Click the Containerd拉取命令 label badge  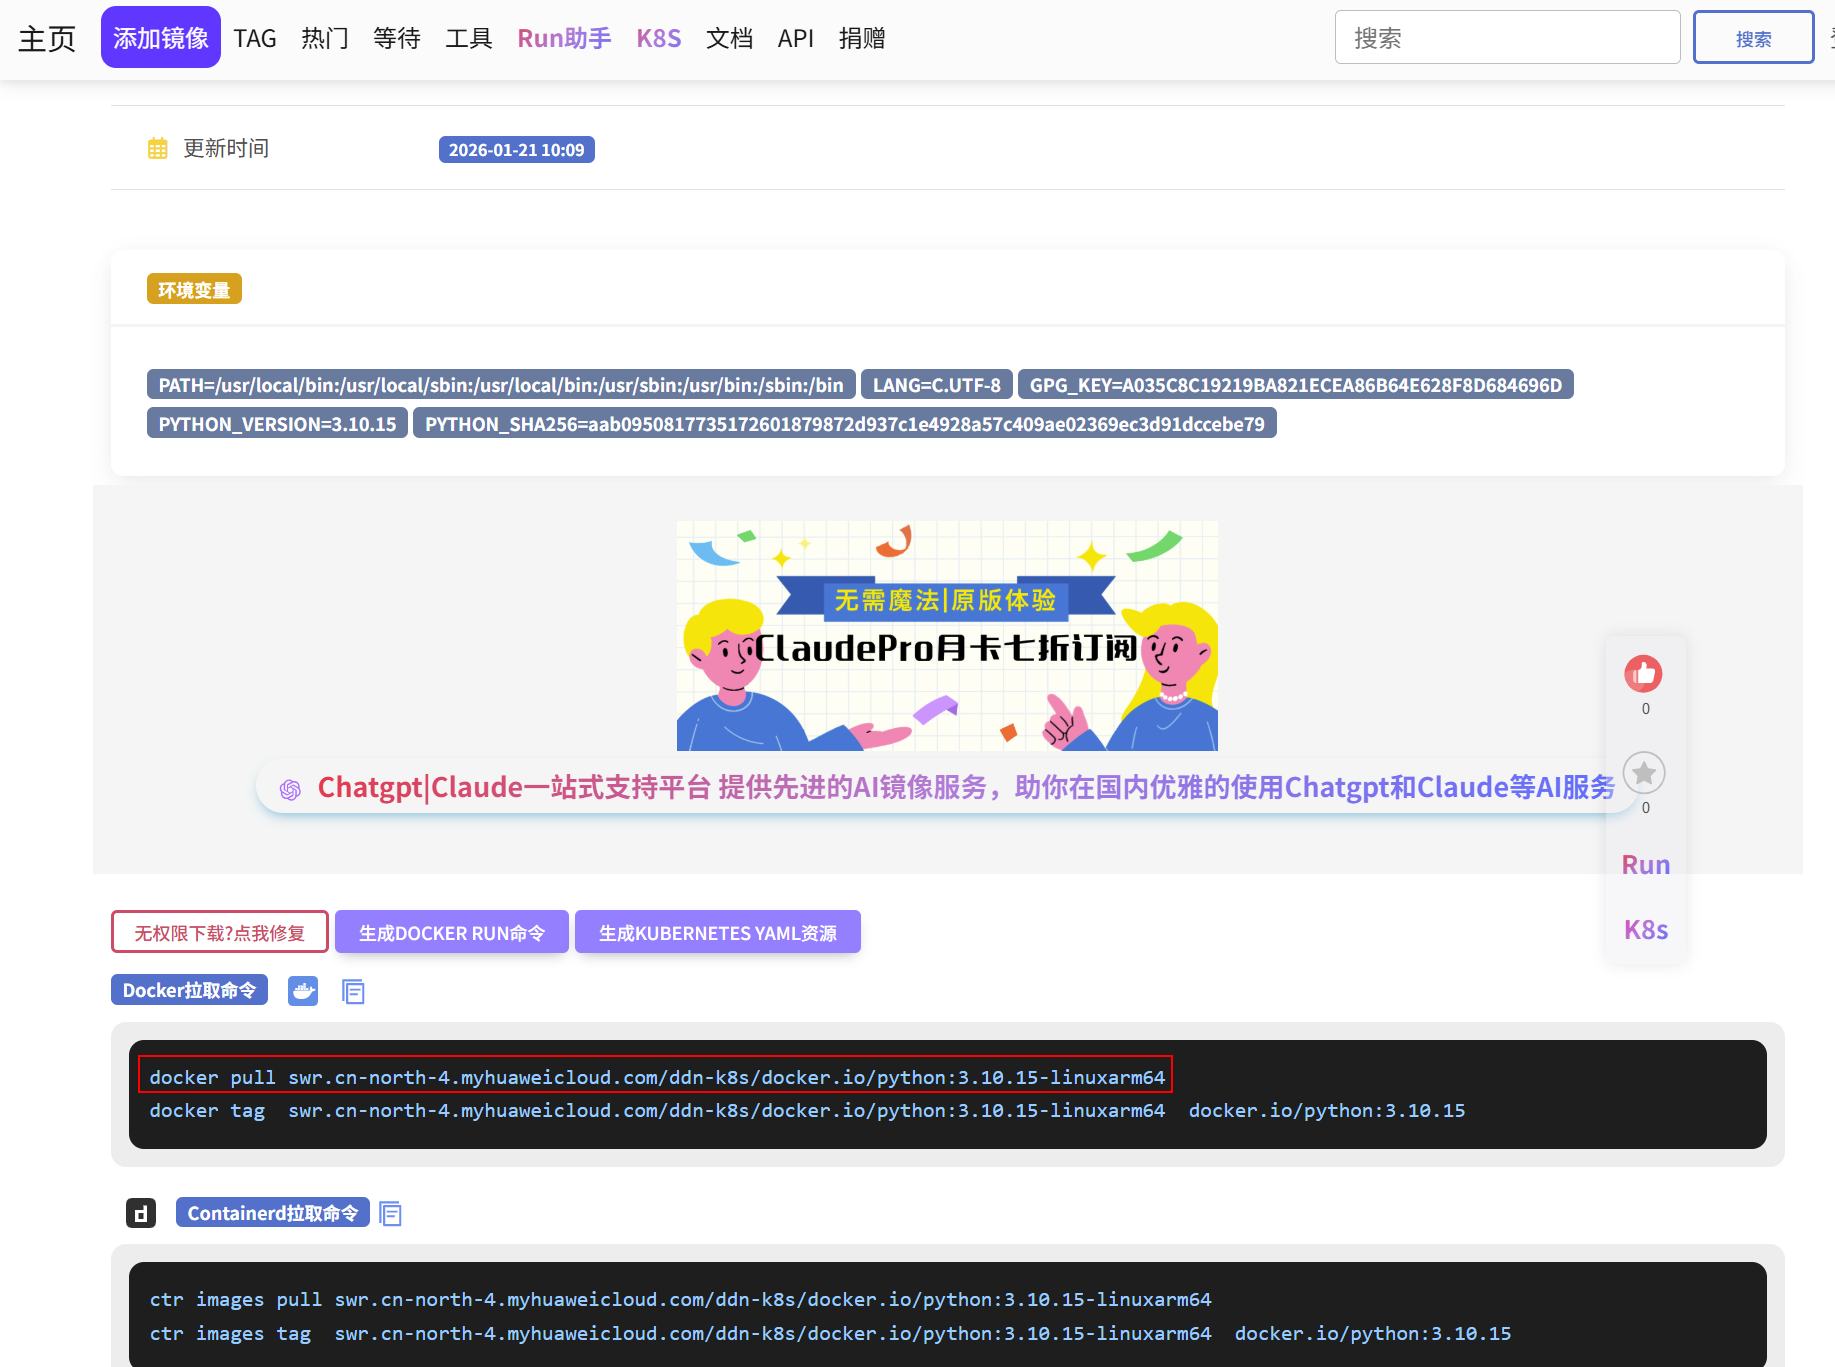273,1213
